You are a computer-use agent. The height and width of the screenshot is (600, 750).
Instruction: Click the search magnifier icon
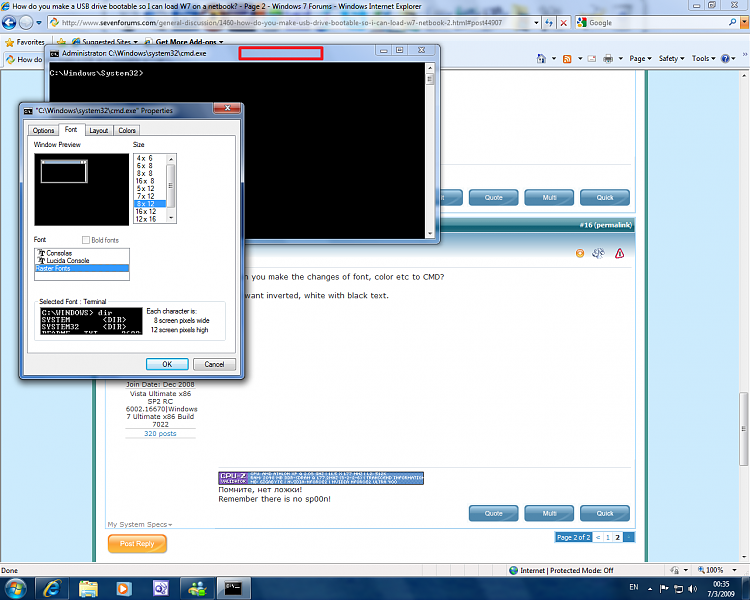(732, 22)
